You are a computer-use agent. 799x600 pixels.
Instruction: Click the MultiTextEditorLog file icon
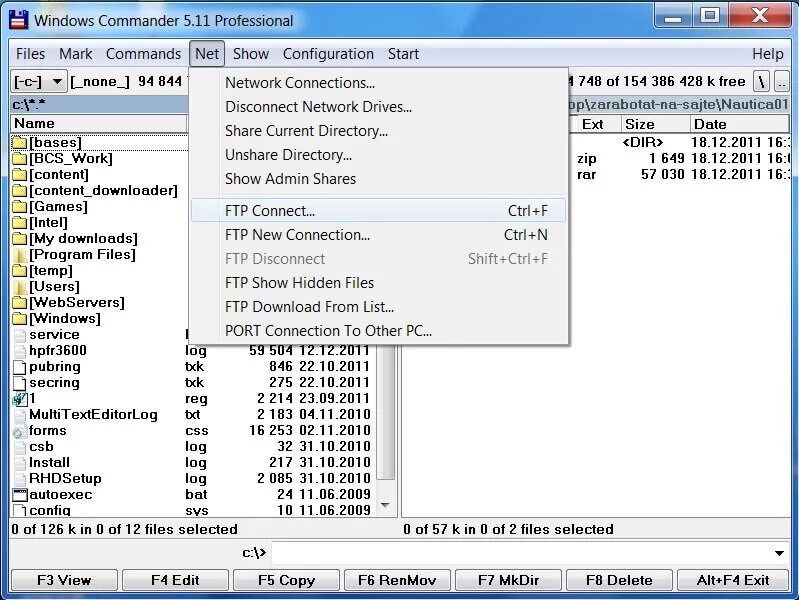point(20,415)
